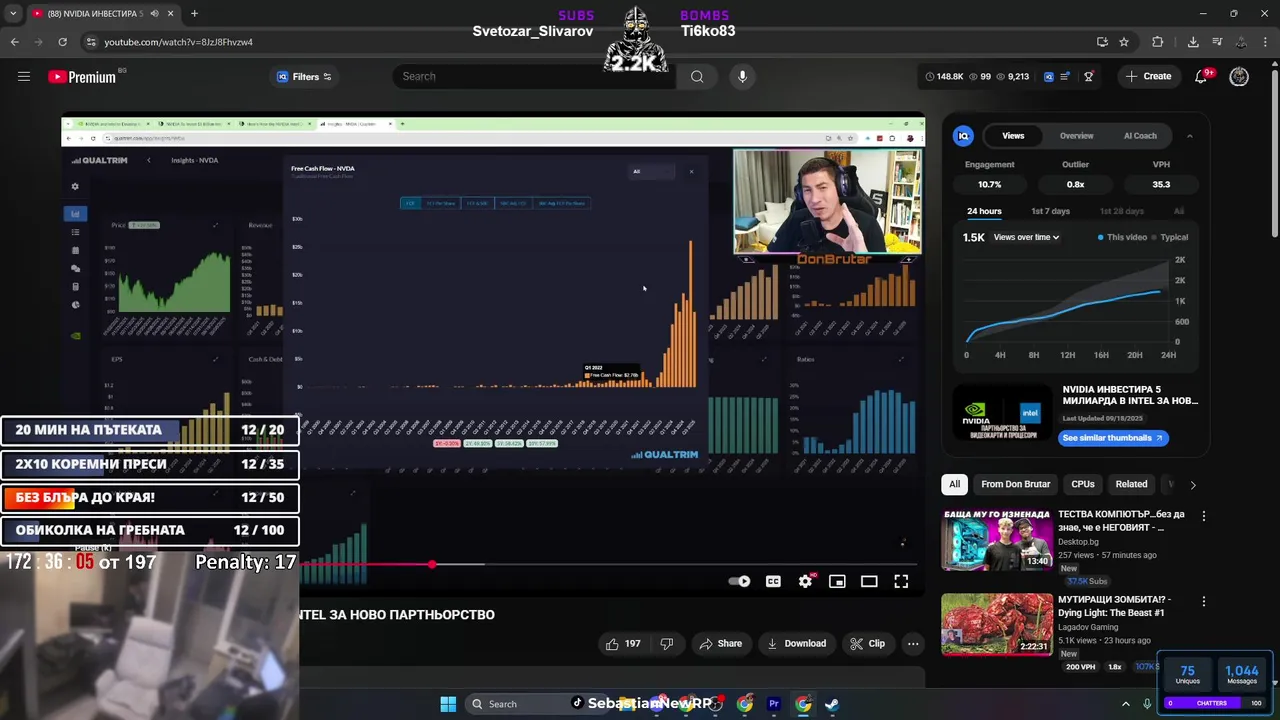Open options for Dying Light video

tap(1203, 602)
